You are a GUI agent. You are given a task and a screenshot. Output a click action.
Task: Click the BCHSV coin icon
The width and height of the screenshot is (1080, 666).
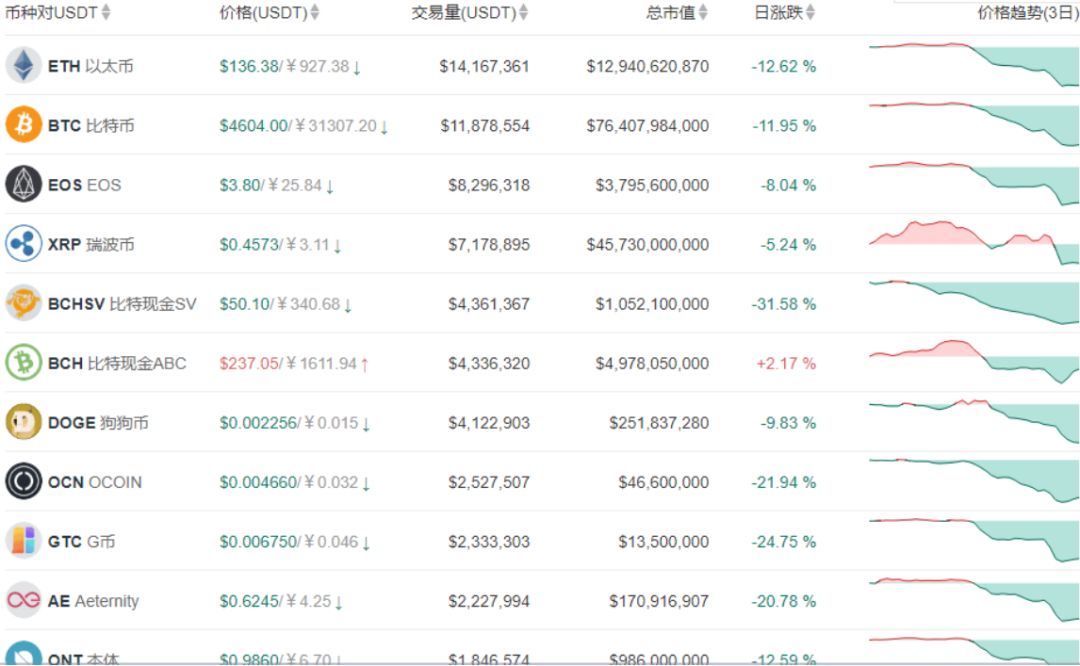24,303
